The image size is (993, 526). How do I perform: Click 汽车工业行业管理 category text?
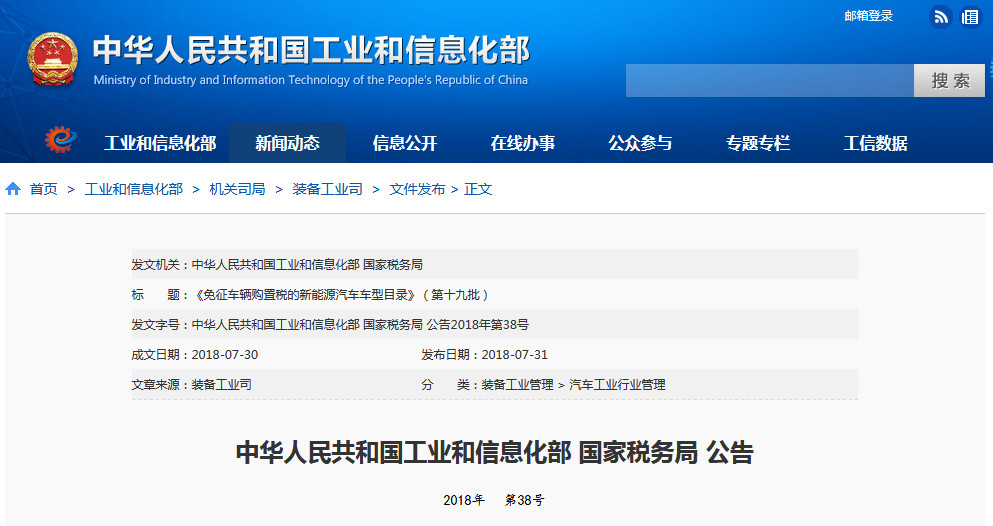[617, 385]
